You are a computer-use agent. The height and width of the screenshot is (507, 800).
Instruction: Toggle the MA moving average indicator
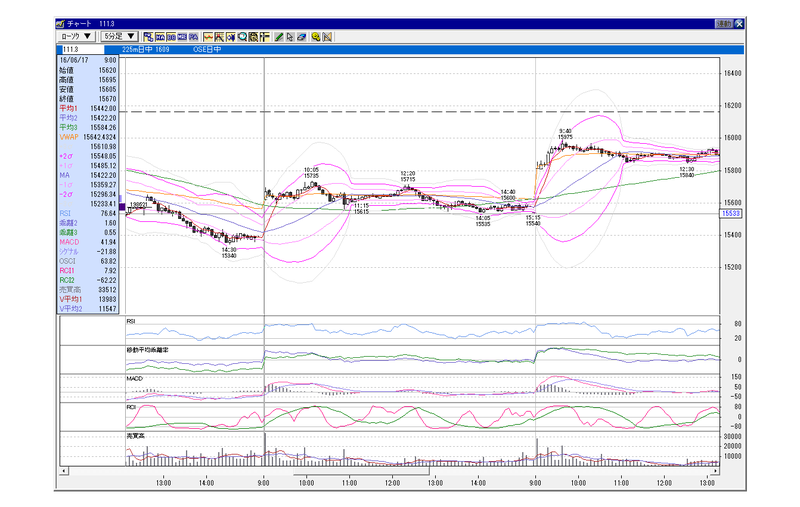pyautogui.click(x=160, y=37)
